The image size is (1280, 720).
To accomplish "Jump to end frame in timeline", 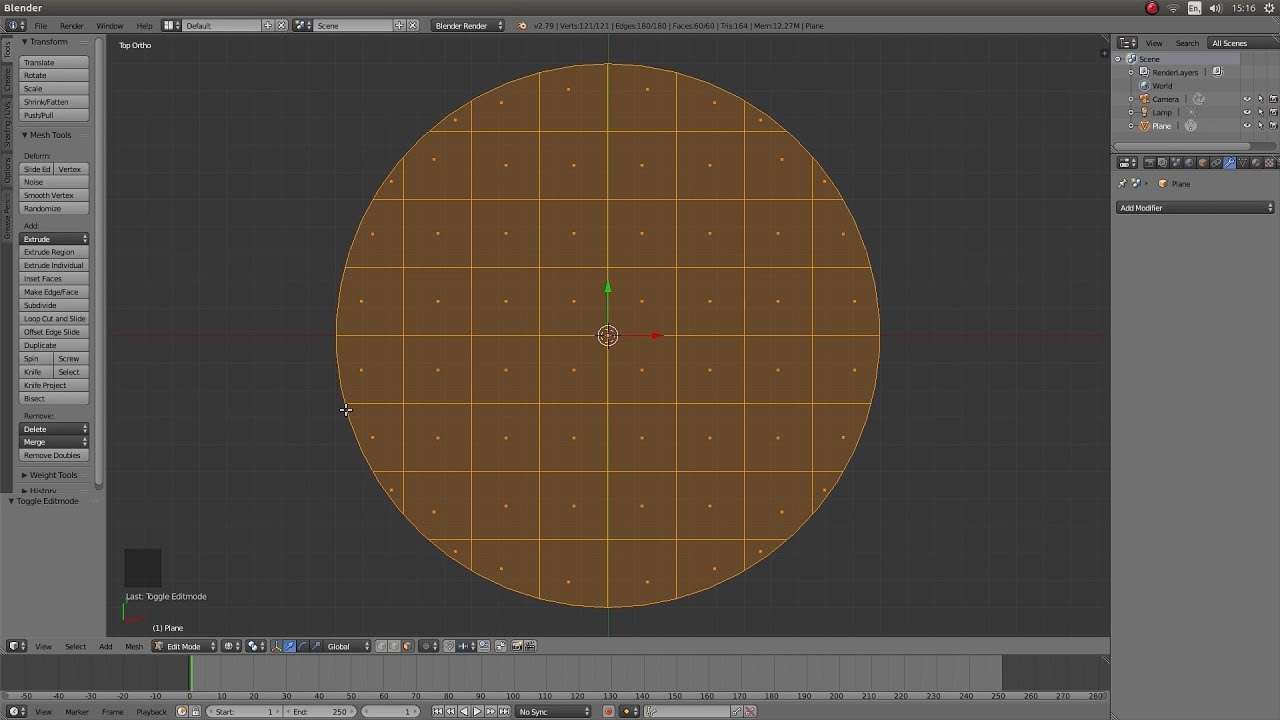I will coord(503,712).
